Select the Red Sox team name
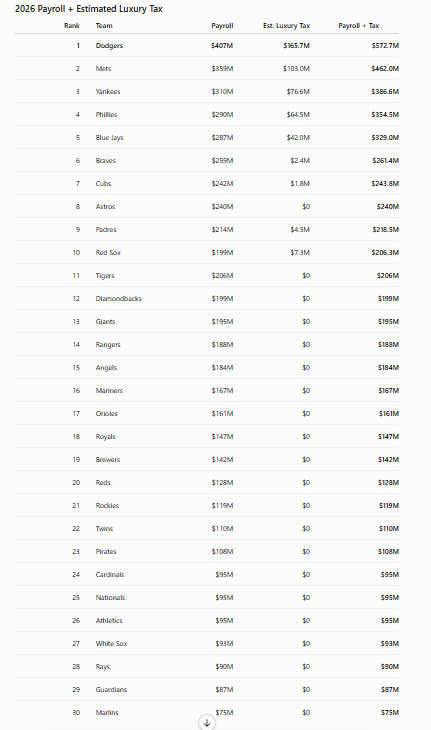431x730 pixels. [108, 252]
